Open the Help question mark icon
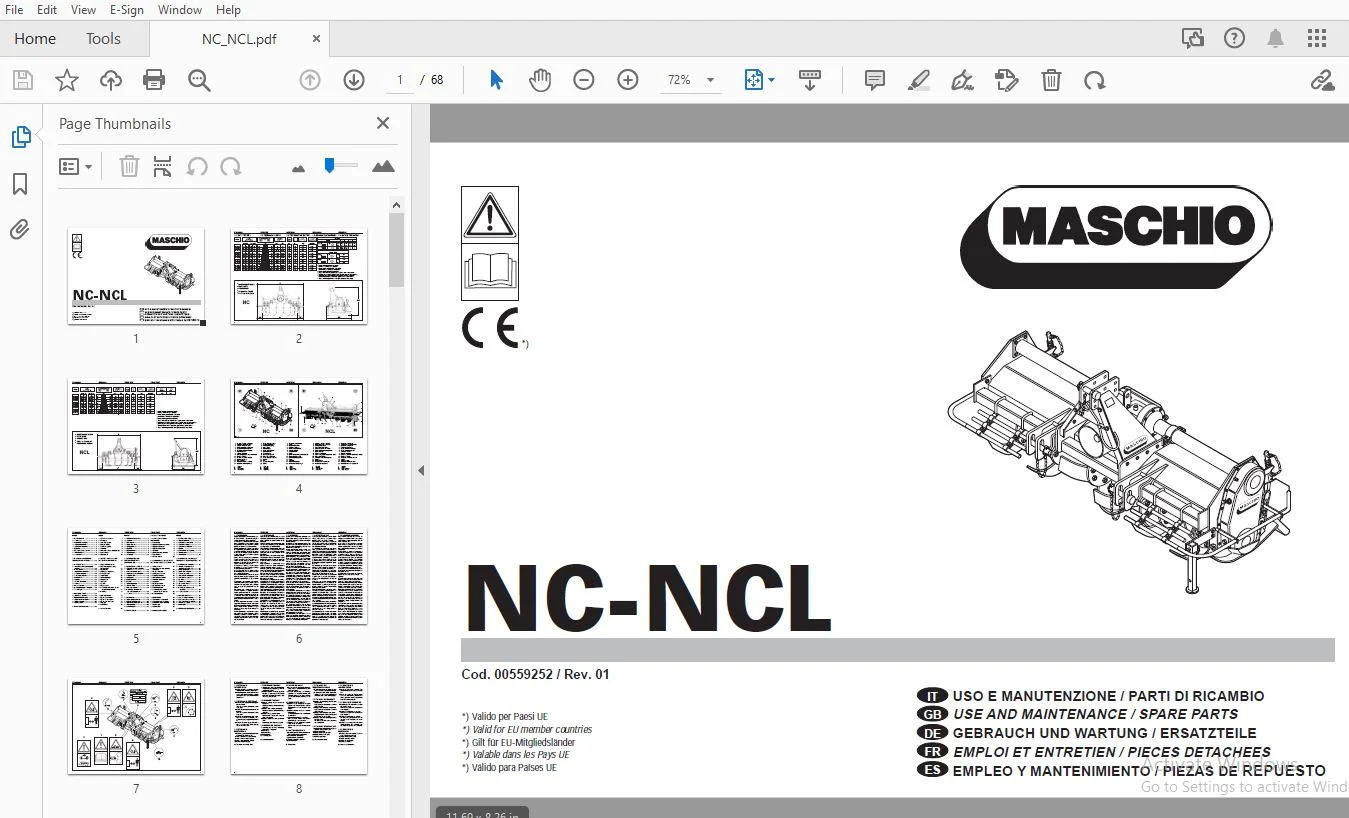This screenshot has height=818, width=1349. [x=1234, y=38]
